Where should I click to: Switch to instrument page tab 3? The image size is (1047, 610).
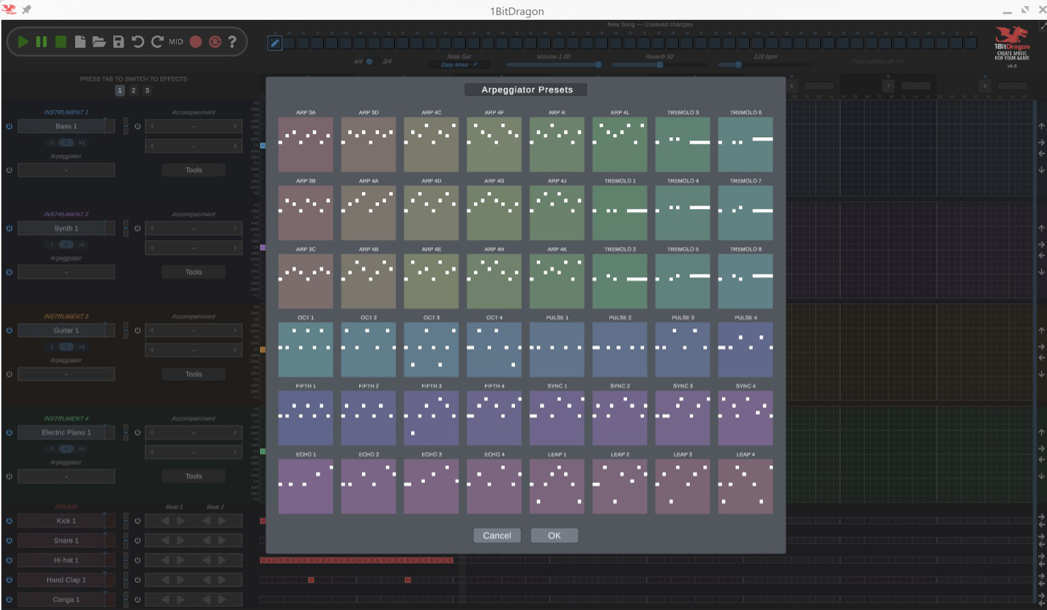coord(147,91)
